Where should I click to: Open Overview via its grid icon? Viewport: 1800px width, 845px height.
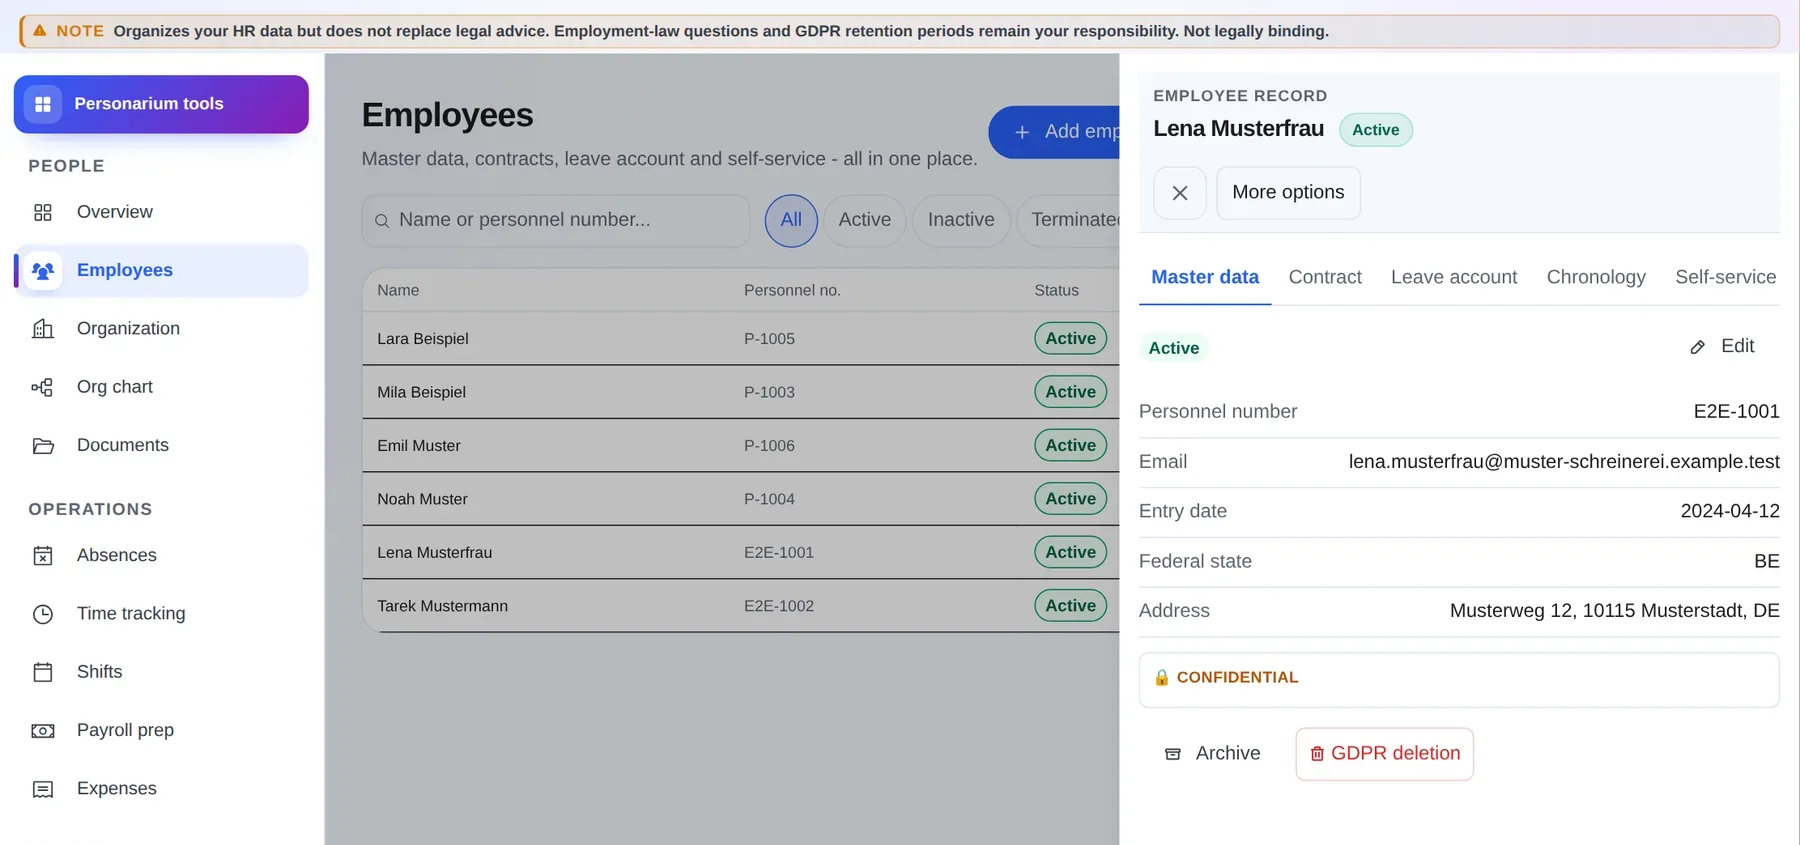click(43, 212)
